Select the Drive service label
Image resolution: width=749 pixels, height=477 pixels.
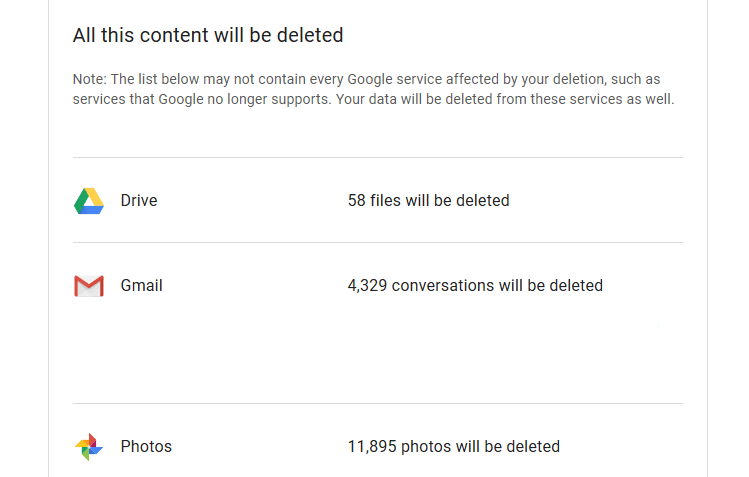point(139,200)
